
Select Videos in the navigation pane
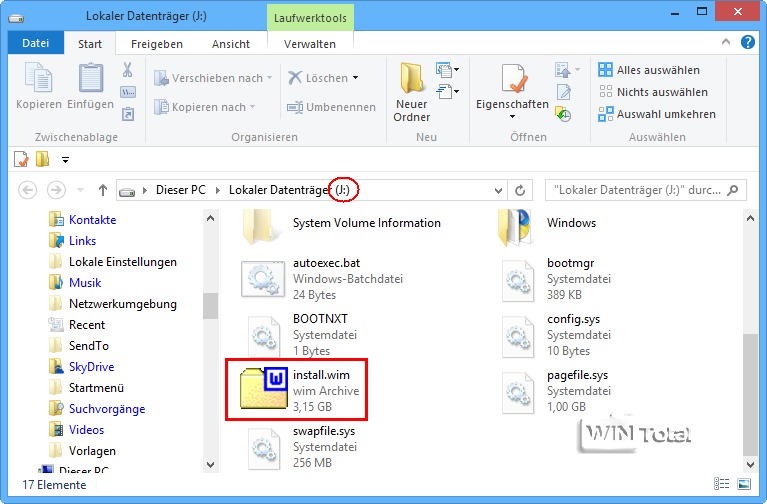pyautogui.click(x=77, y=430)
